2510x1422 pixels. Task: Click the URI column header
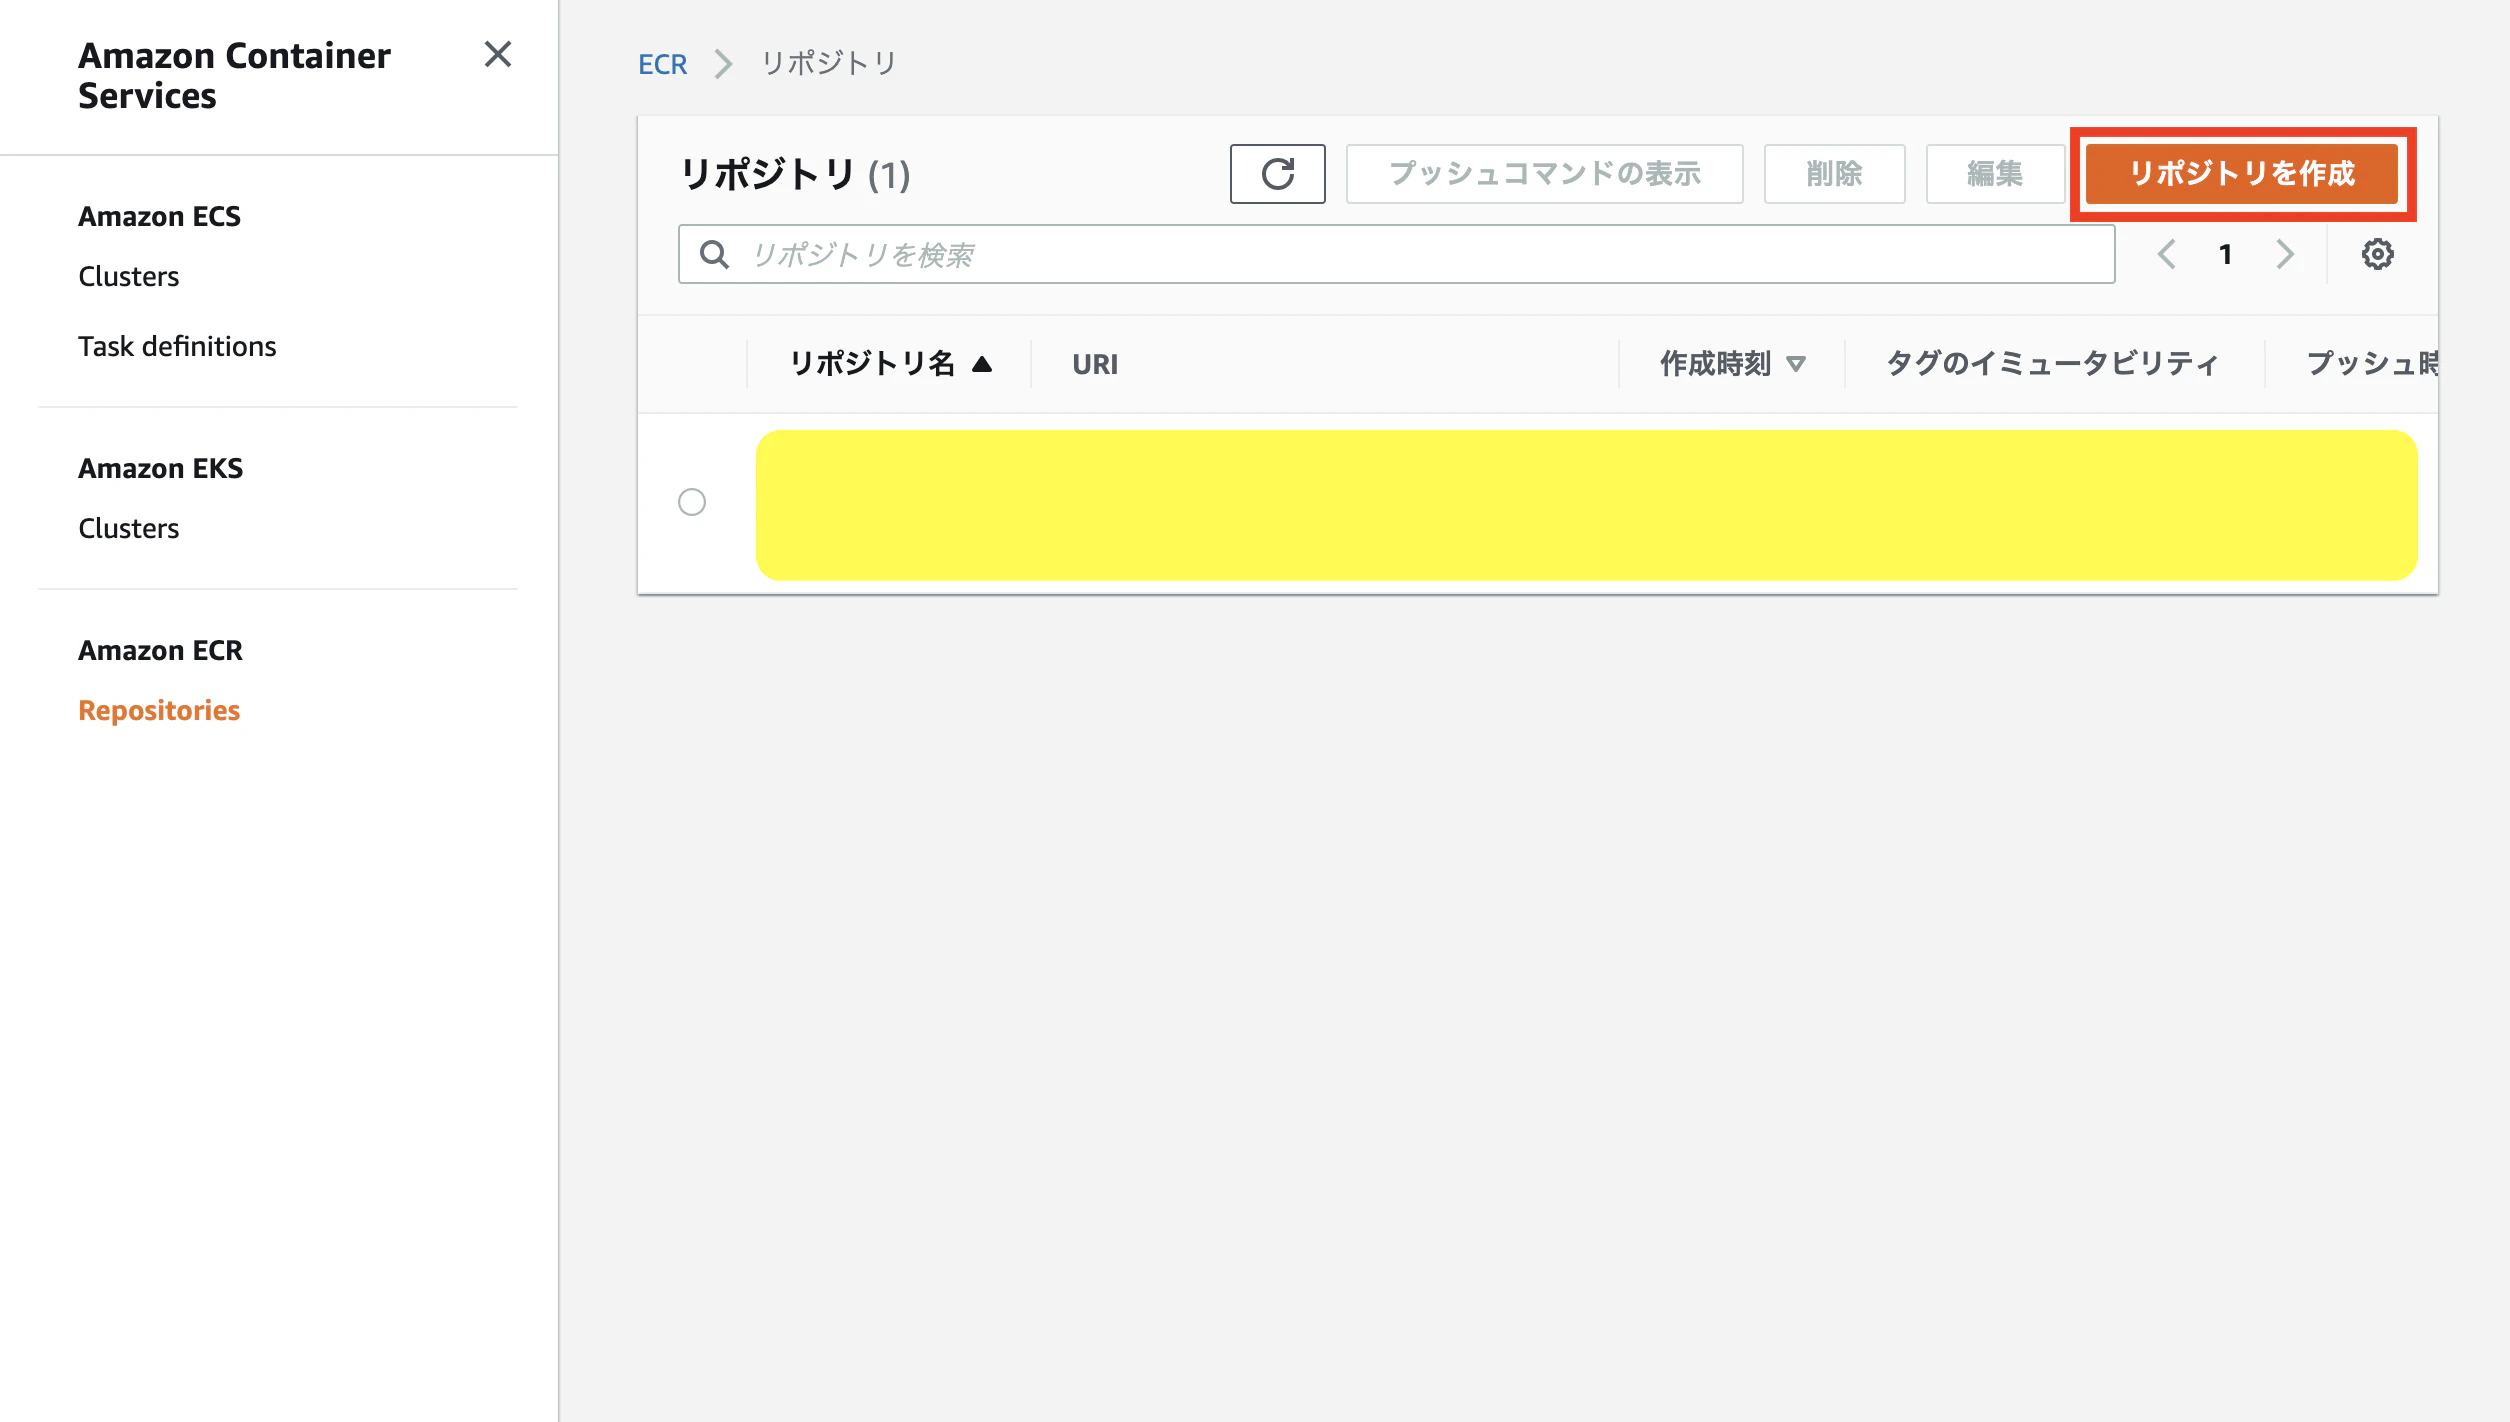pos(1095,364)
